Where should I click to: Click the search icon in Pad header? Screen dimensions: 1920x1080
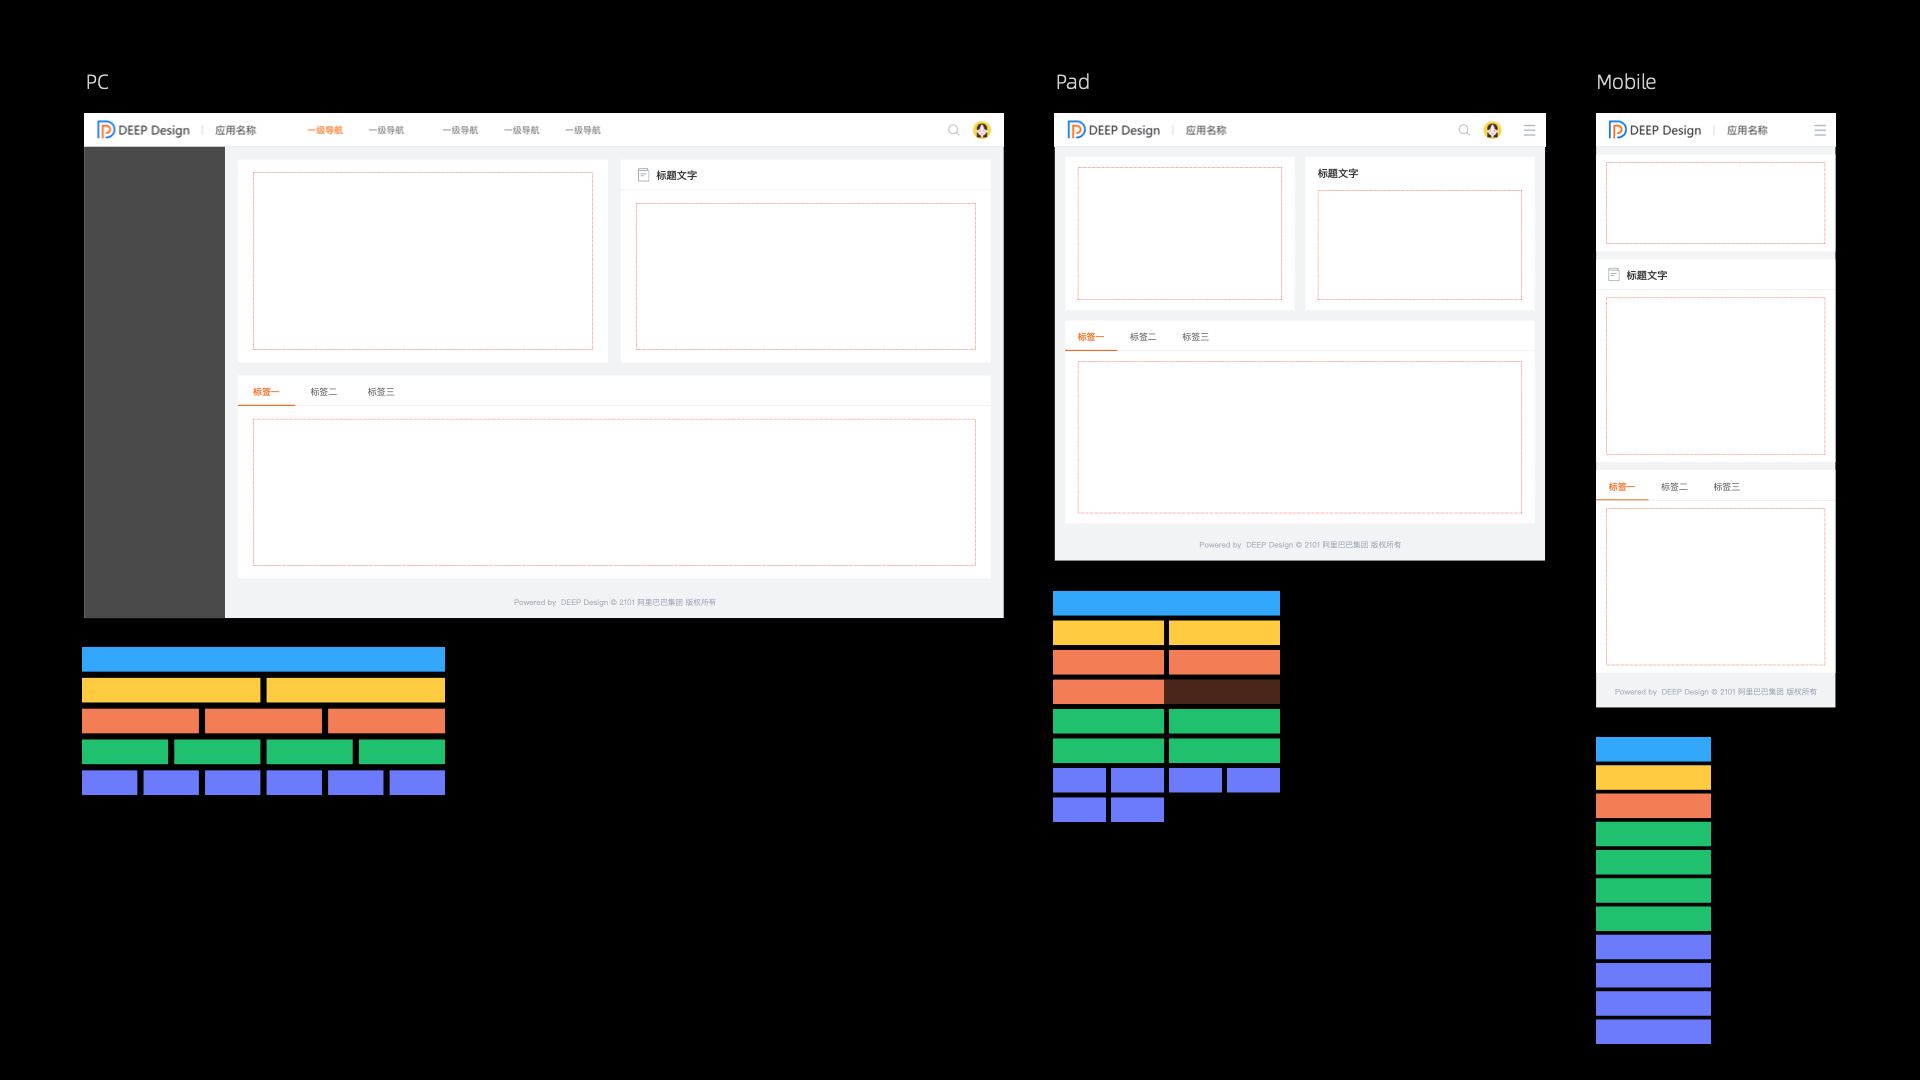coord(1464,130)
